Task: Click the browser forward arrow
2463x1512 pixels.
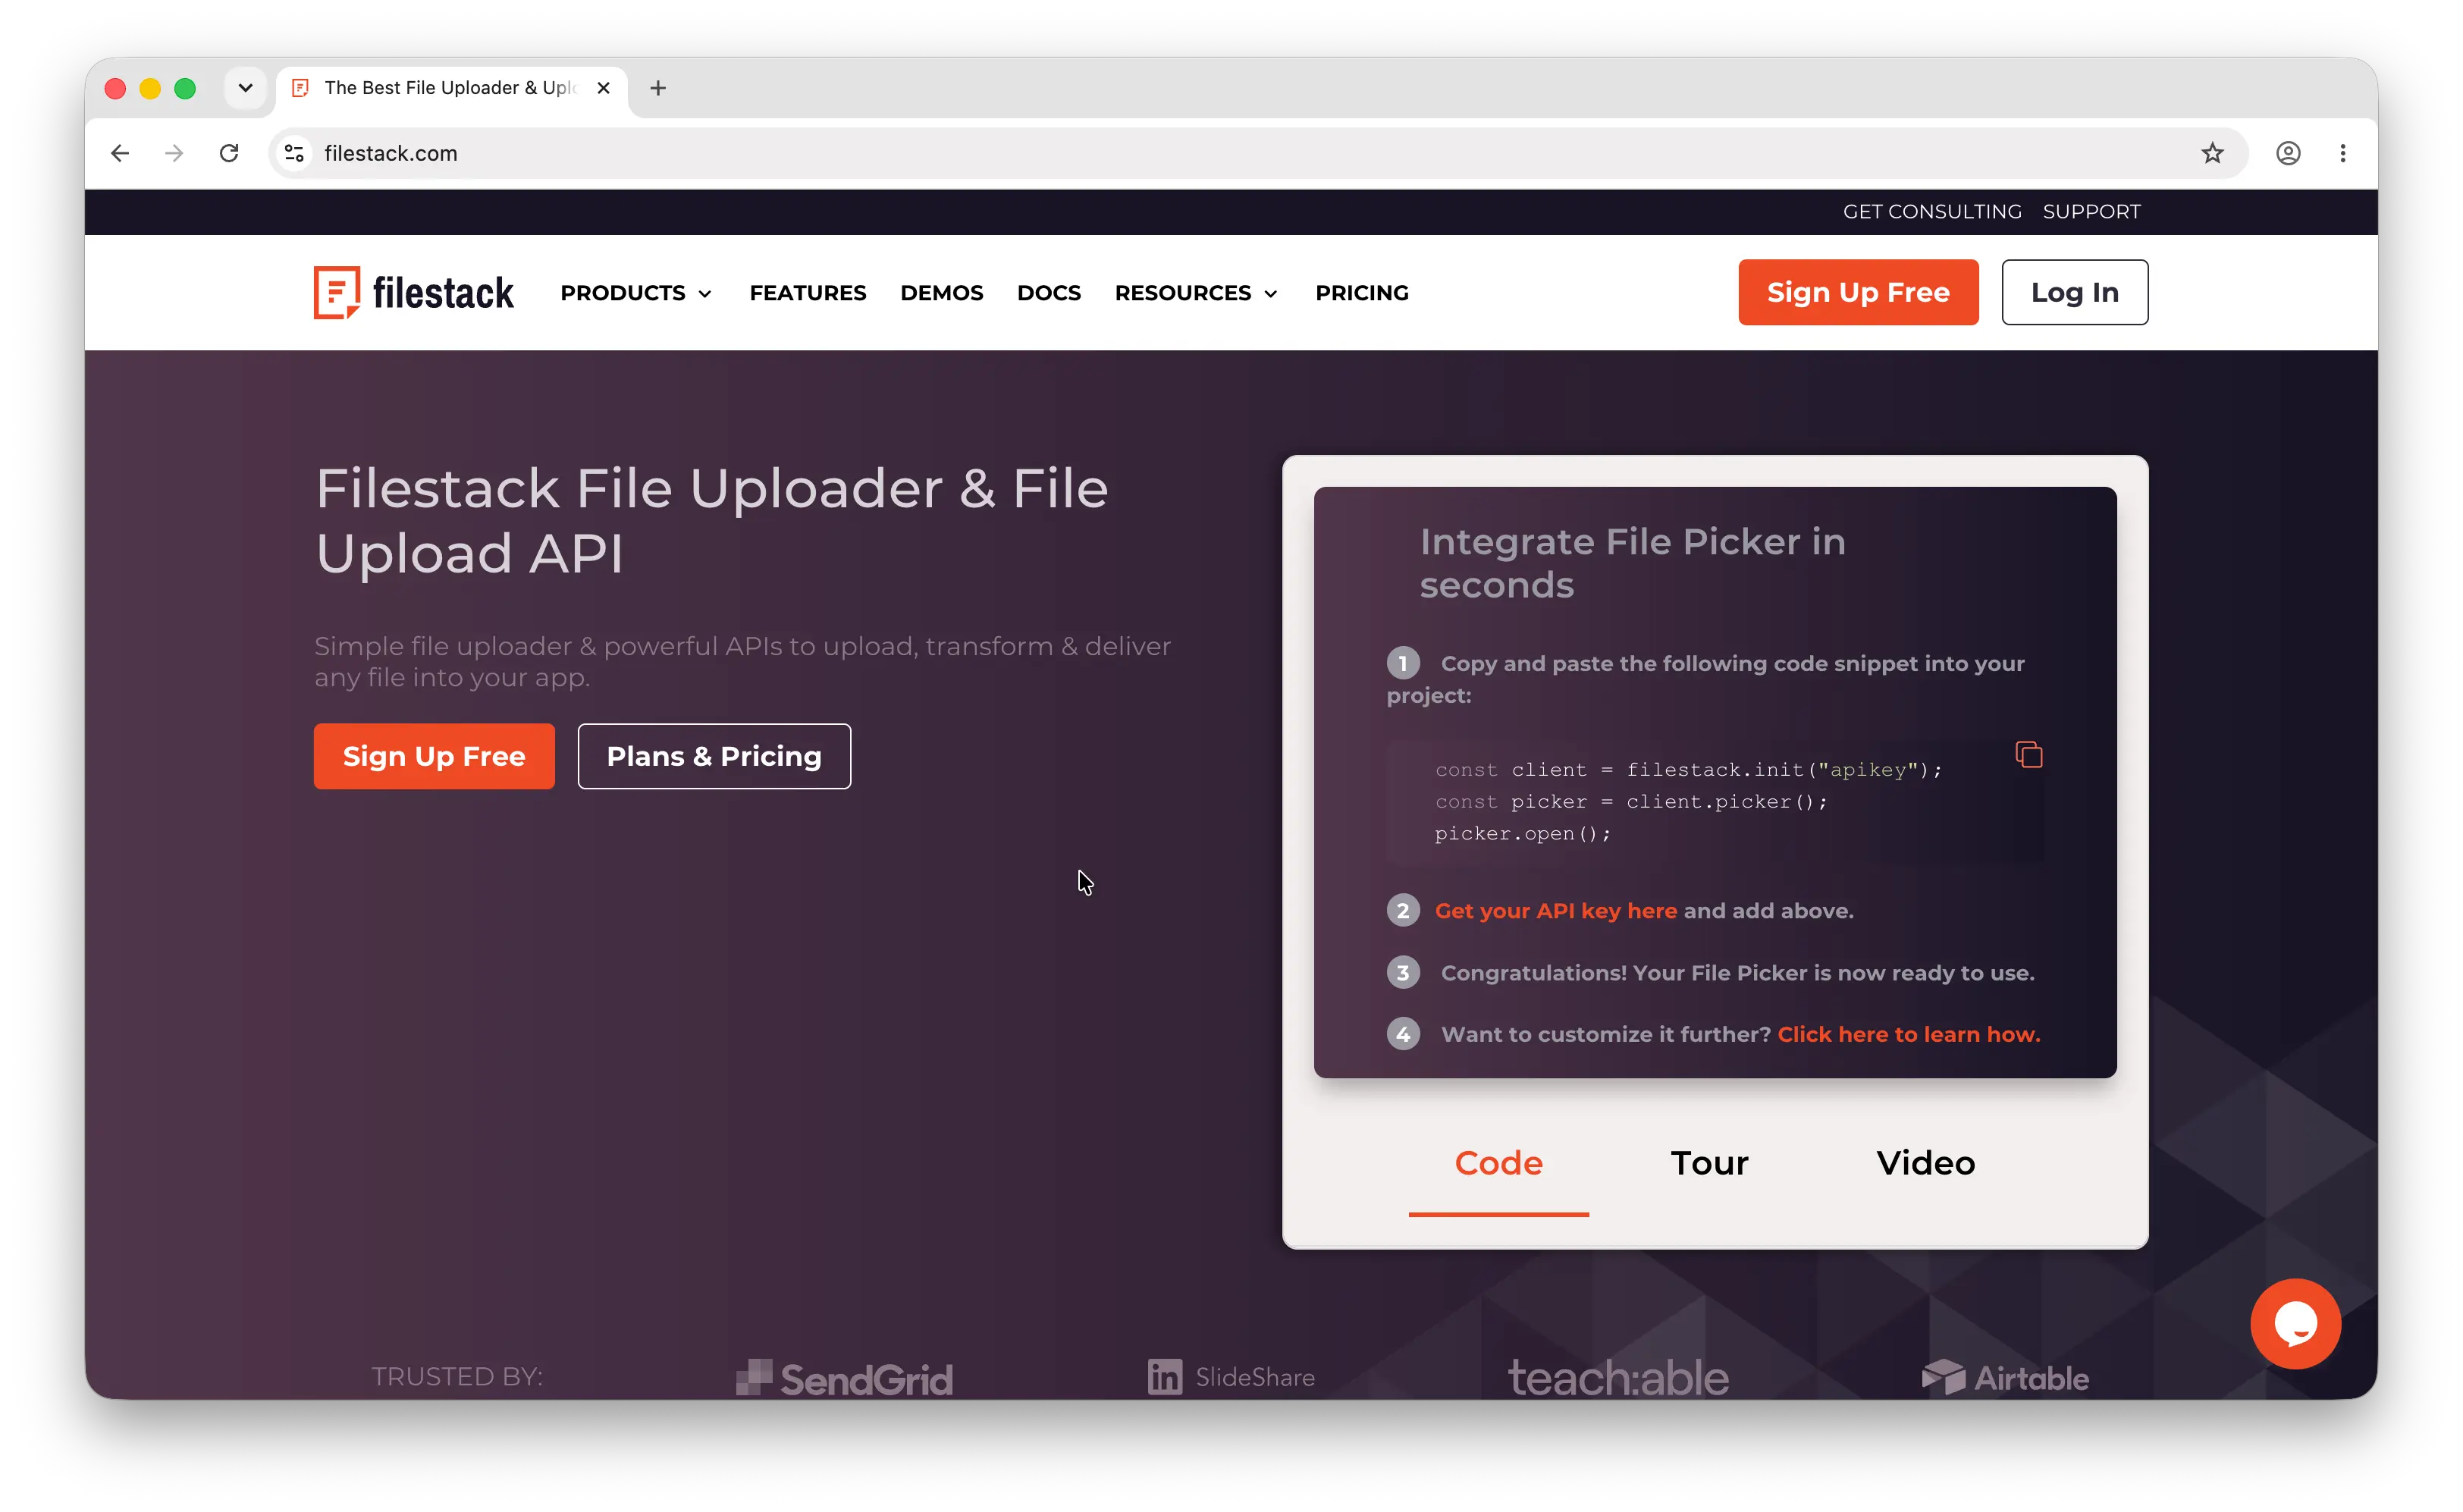Action: 174,153
